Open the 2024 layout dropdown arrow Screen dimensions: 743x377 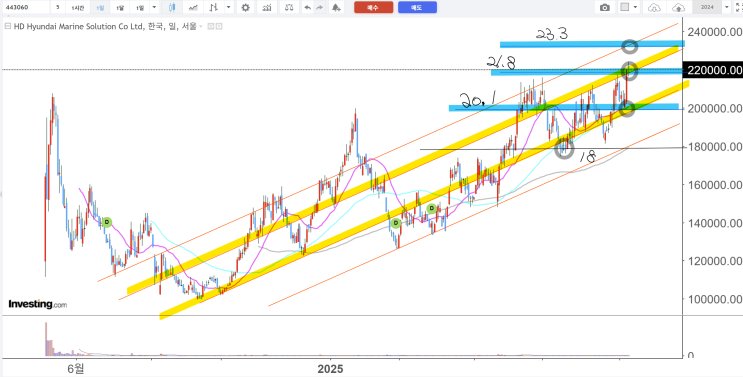(726, 7)
